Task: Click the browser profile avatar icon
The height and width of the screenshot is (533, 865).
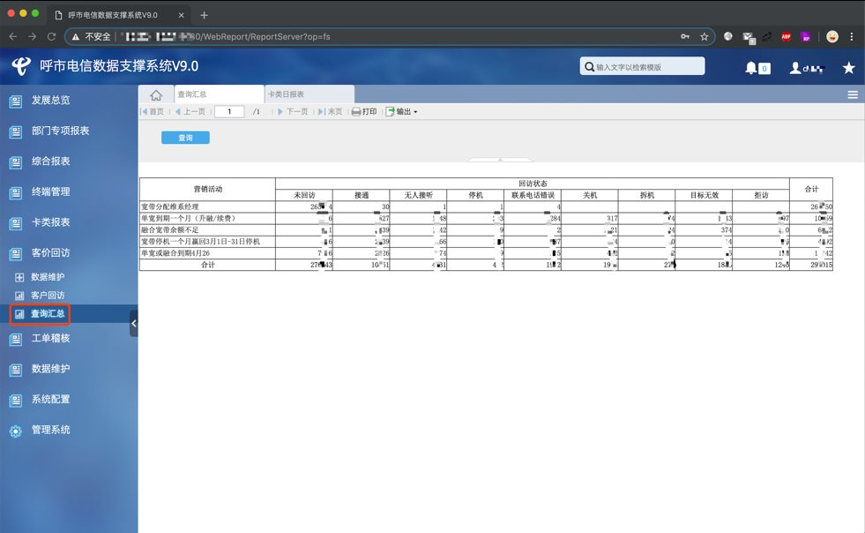Action: coord(832,36)
